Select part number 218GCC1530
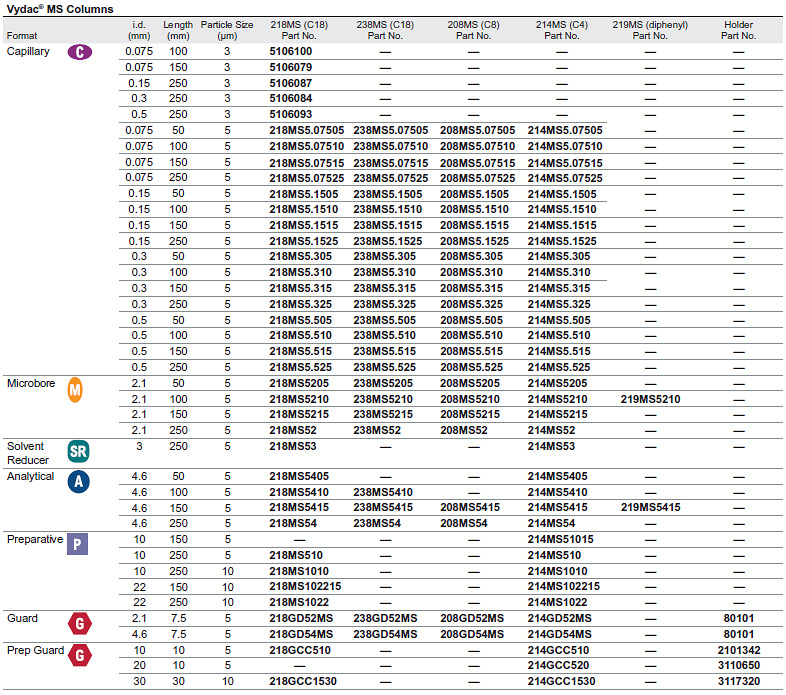The height and width of the screenshot is (695, 786). [303, 681]
